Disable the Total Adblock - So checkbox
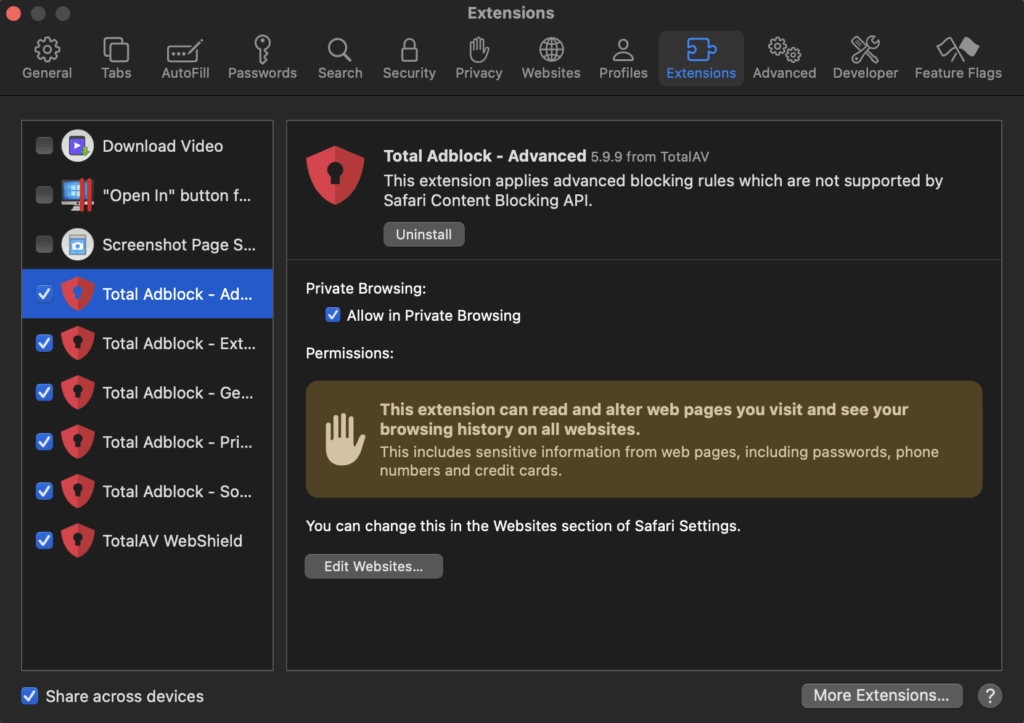Image resolution: width=1024 pixels, height=723 pixels. pos(44,490)
